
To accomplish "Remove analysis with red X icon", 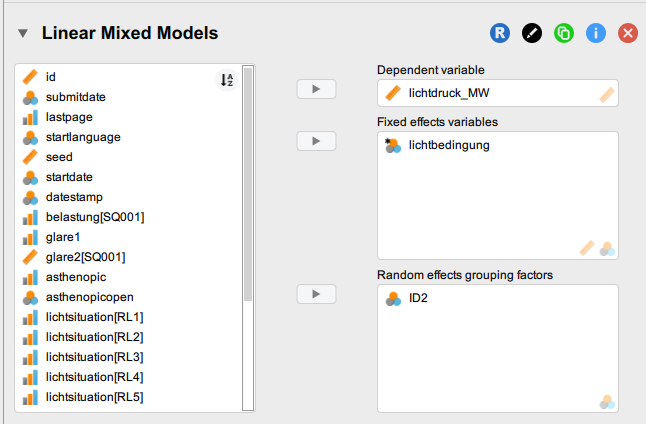I will (628, 33).
